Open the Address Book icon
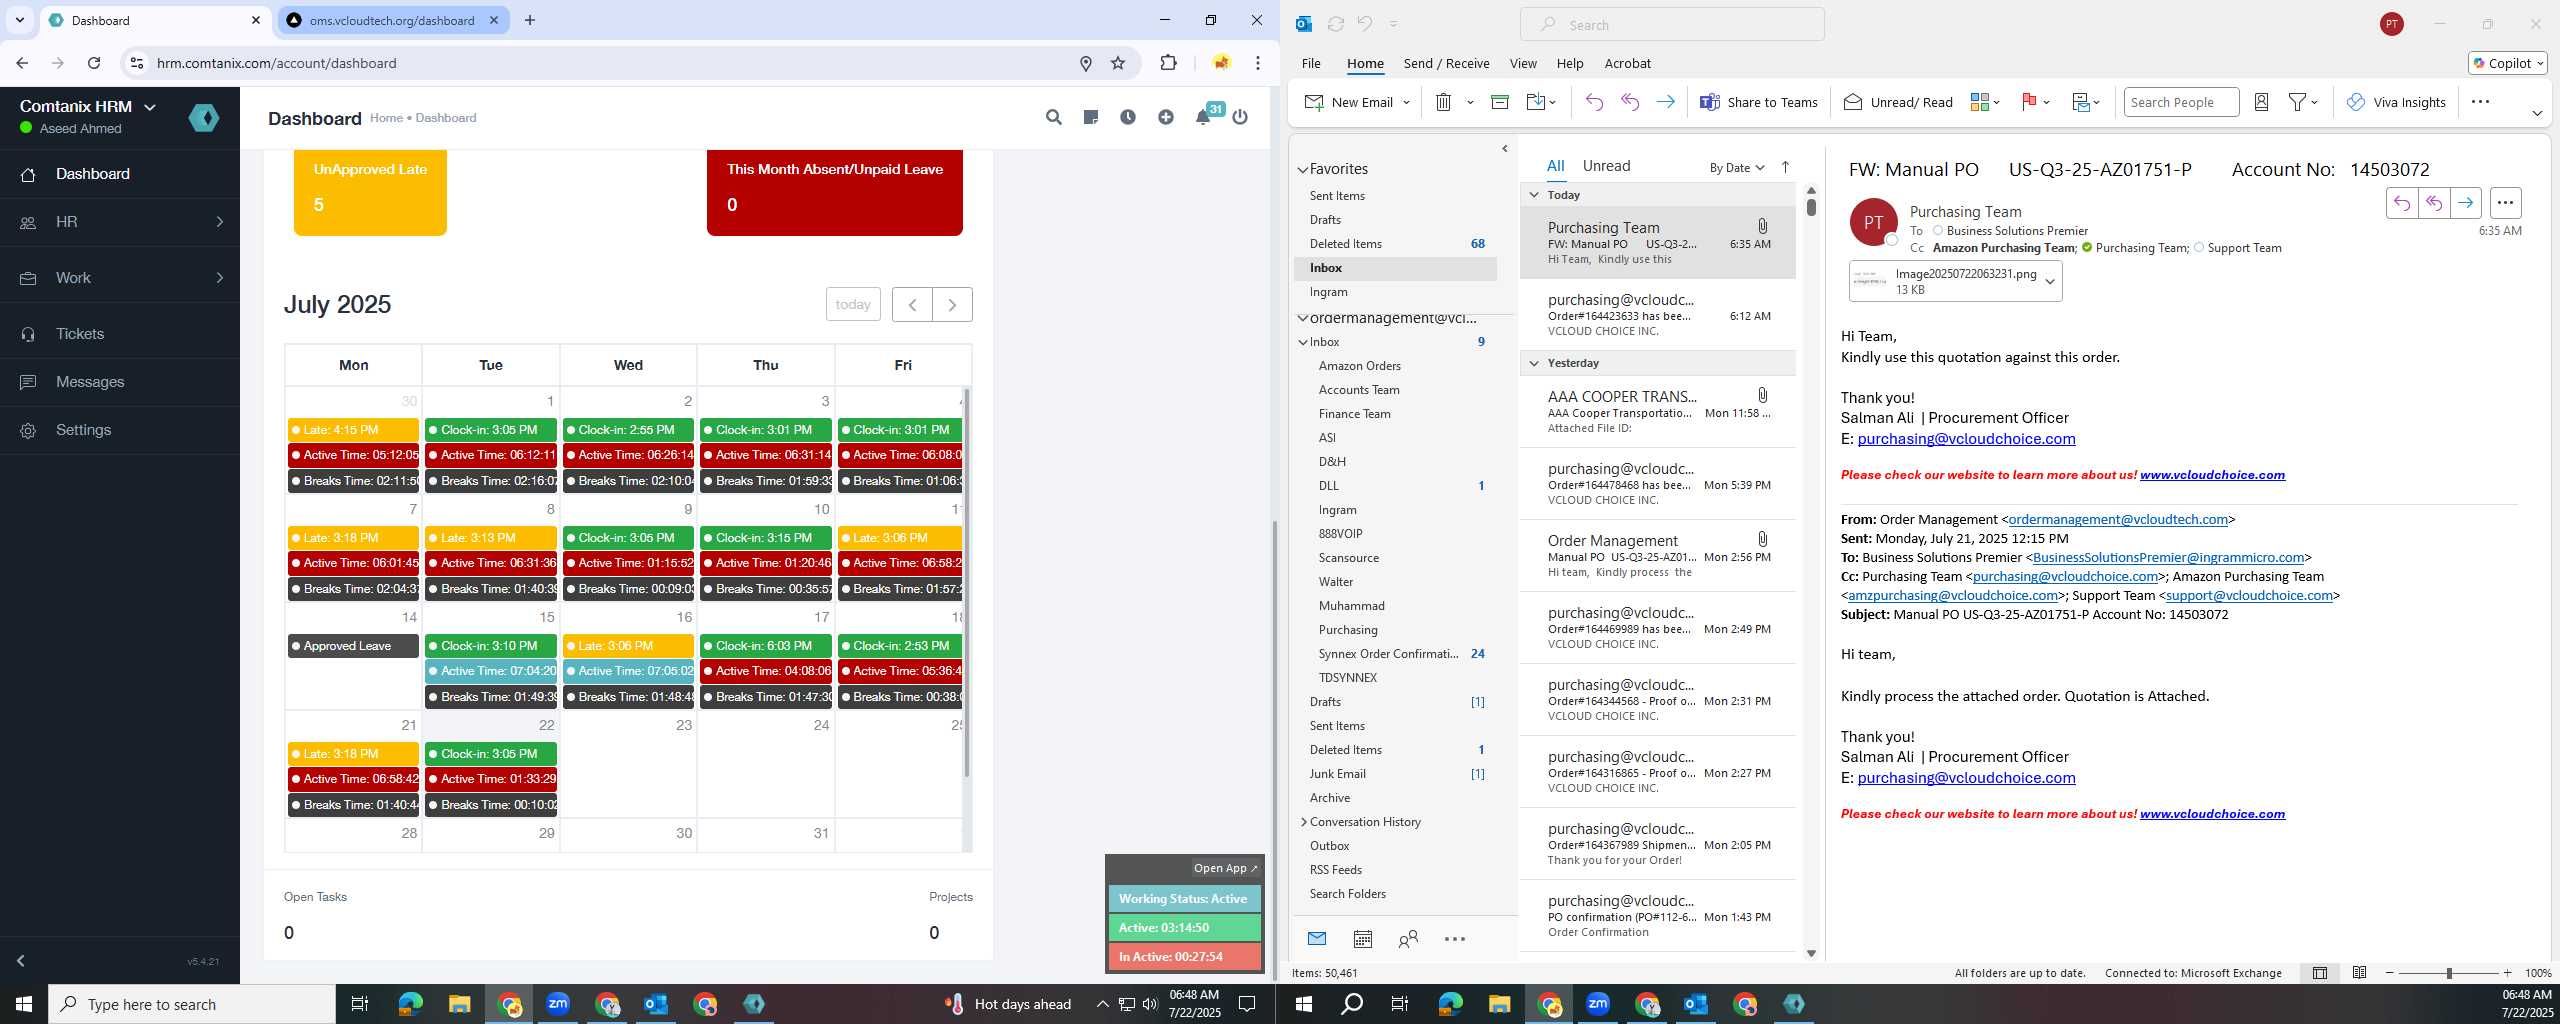The height and width of the screenshot is (1024, 2560). point(2261,102)
